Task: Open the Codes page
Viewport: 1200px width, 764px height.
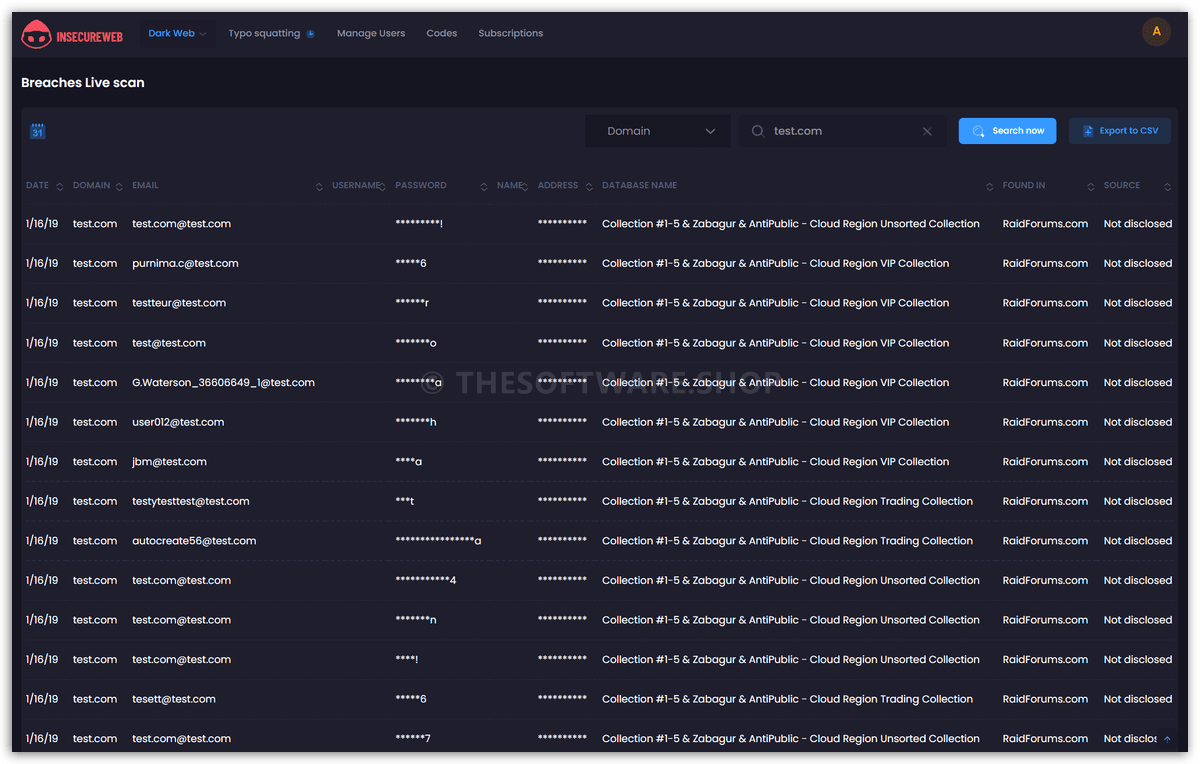Action: point(442,33)
